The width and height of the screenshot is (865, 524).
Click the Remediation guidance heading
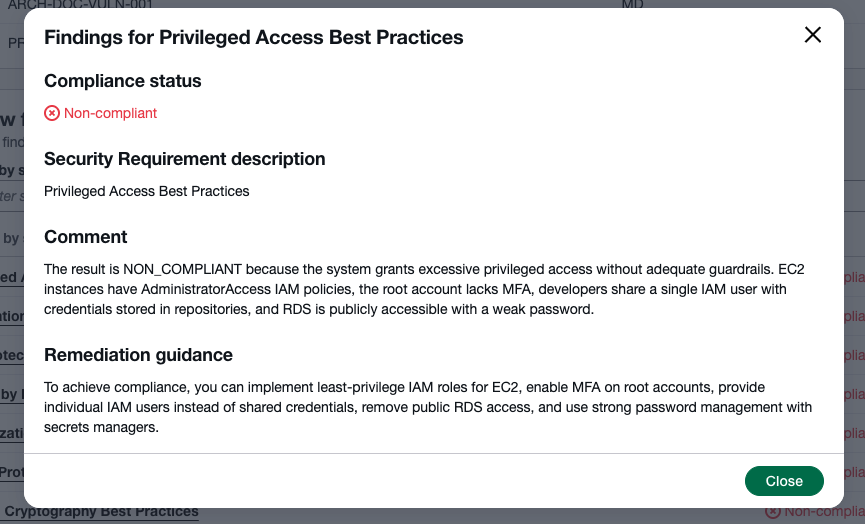(138, 355)
